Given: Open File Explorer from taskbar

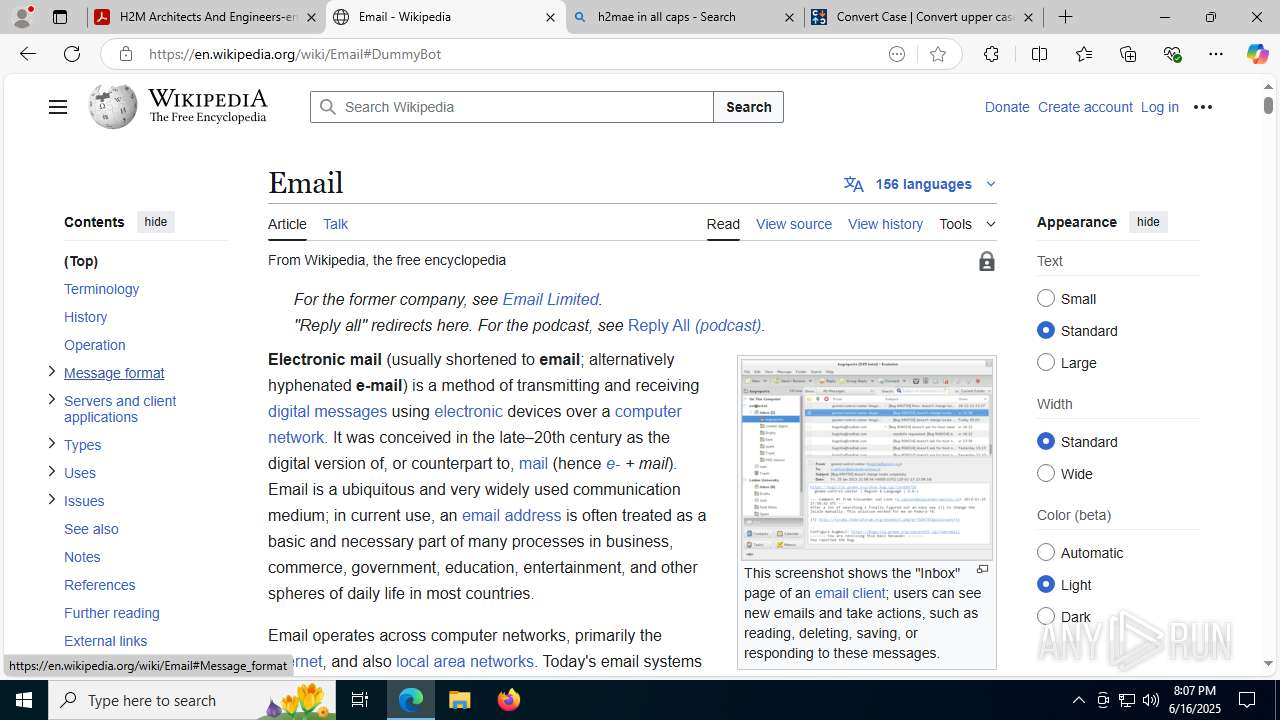Looking at the screenshot, I should 460,700.
